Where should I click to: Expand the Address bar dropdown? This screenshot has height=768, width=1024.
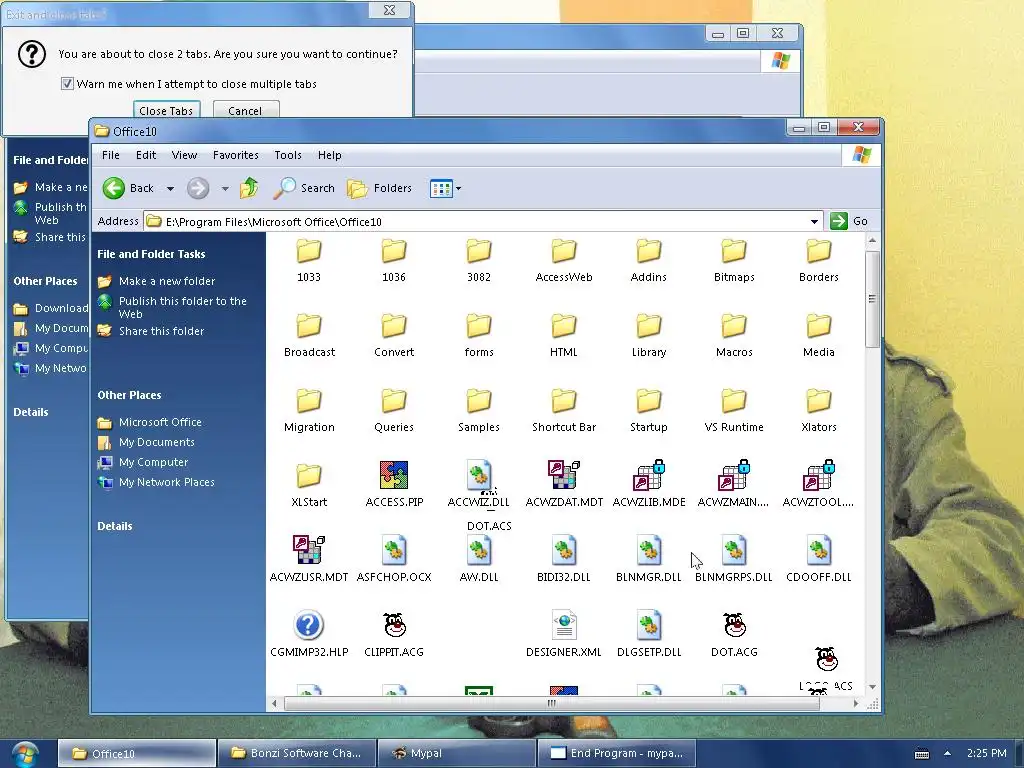click(814, 221)
